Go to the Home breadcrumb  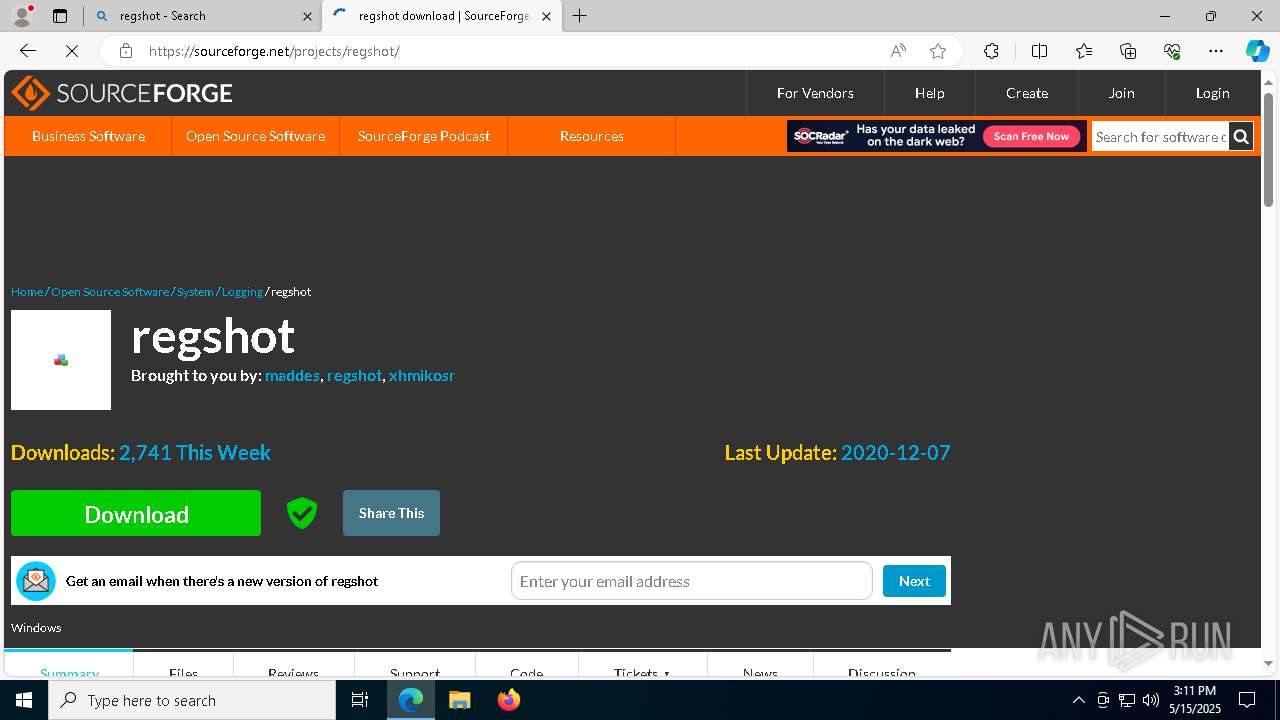pos(27,292)
